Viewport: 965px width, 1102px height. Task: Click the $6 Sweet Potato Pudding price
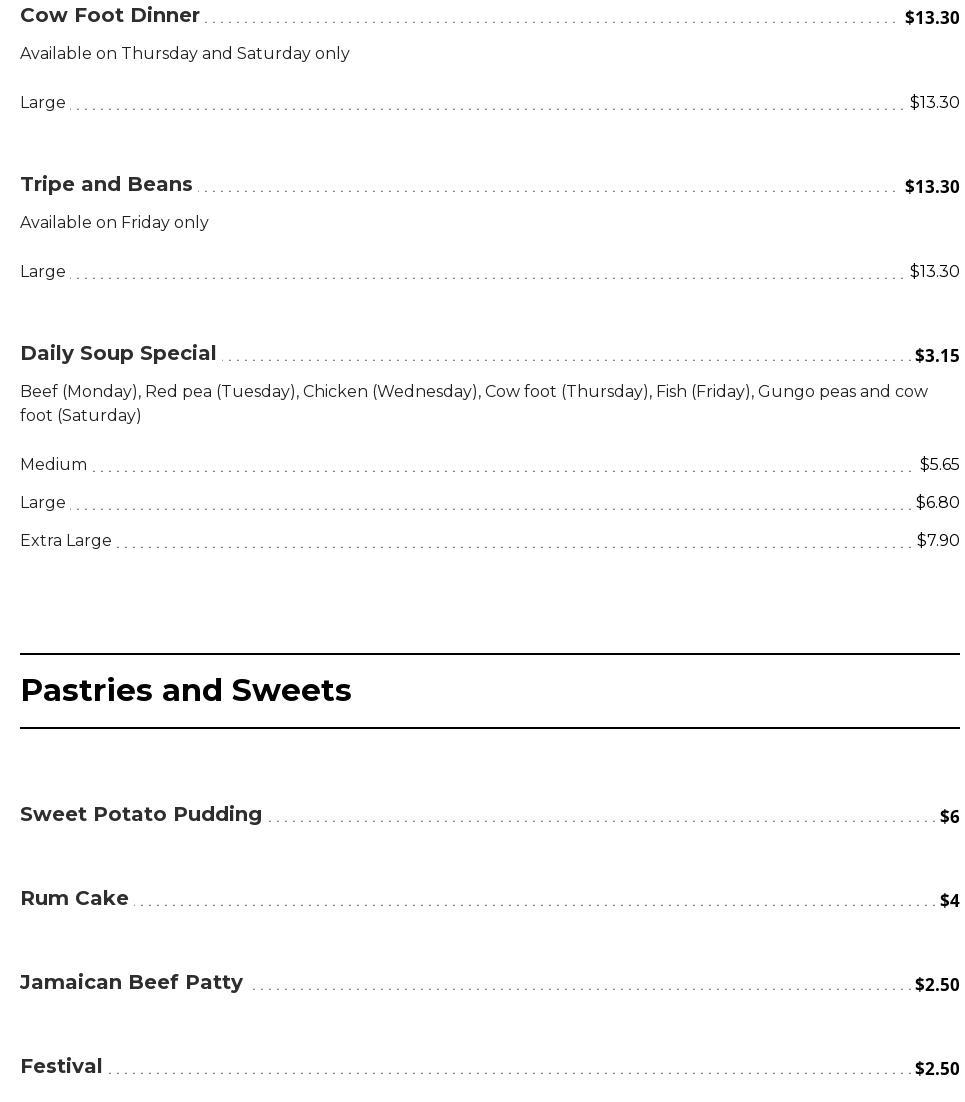(x=949, y=817)
